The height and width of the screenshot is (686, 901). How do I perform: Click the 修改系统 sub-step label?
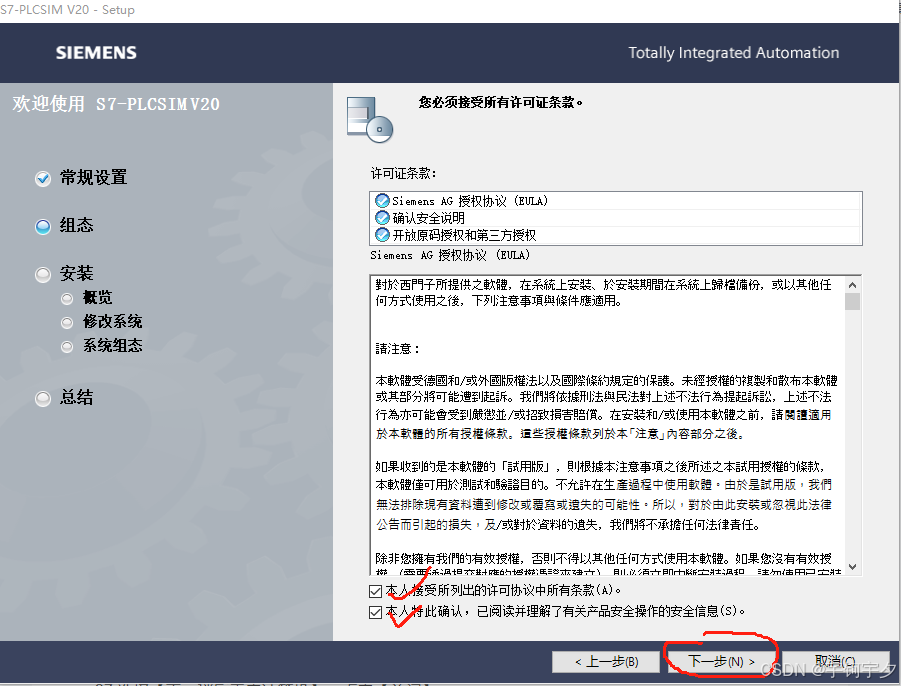(113, 322)
